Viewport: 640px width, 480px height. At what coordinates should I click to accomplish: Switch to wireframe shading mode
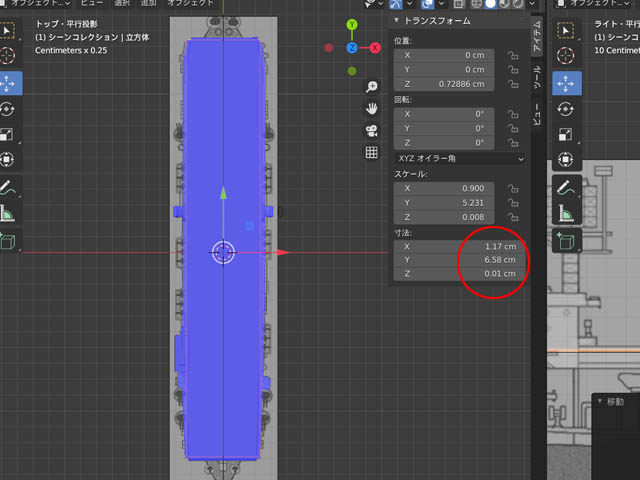tap(476, 4)
